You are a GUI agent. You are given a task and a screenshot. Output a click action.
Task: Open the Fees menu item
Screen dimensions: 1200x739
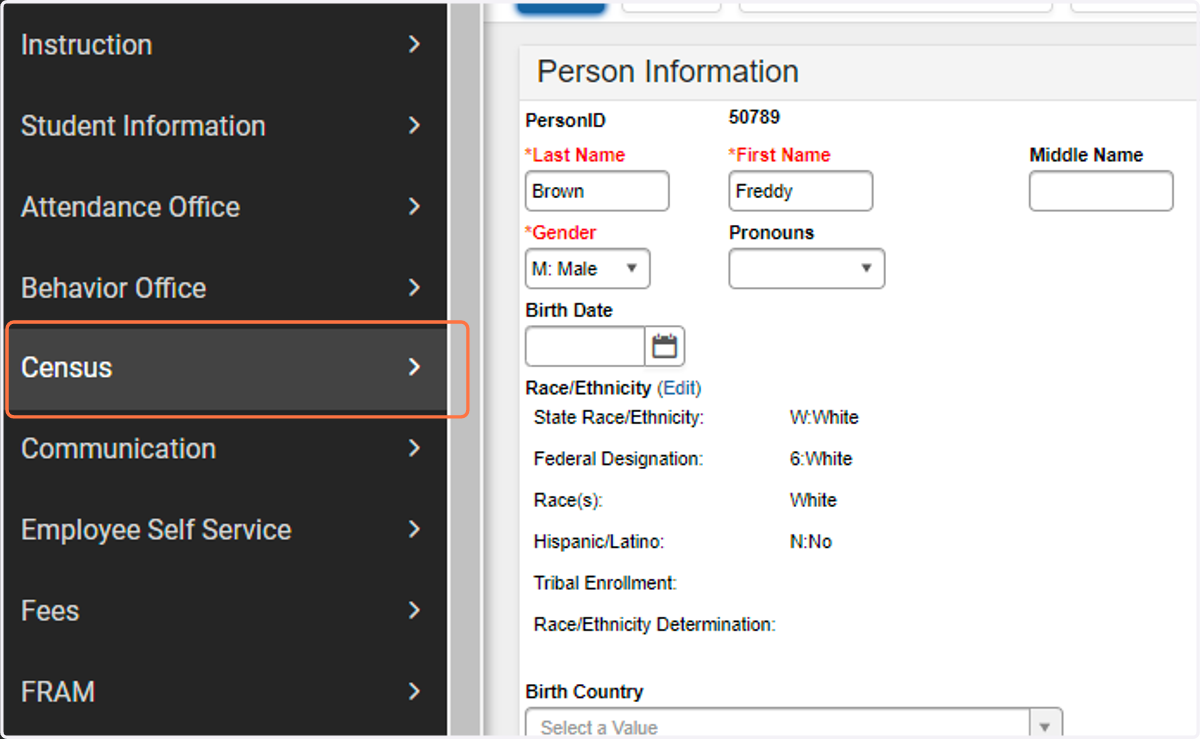click(x=224, y=610)
